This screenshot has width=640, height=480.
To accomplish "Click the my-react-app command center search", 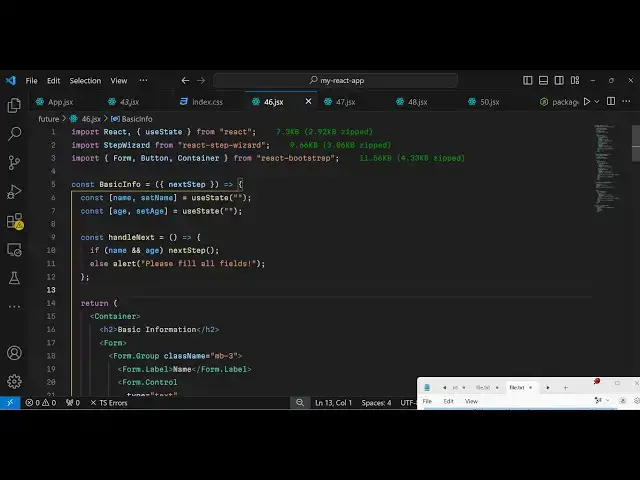I will [336, 80].
